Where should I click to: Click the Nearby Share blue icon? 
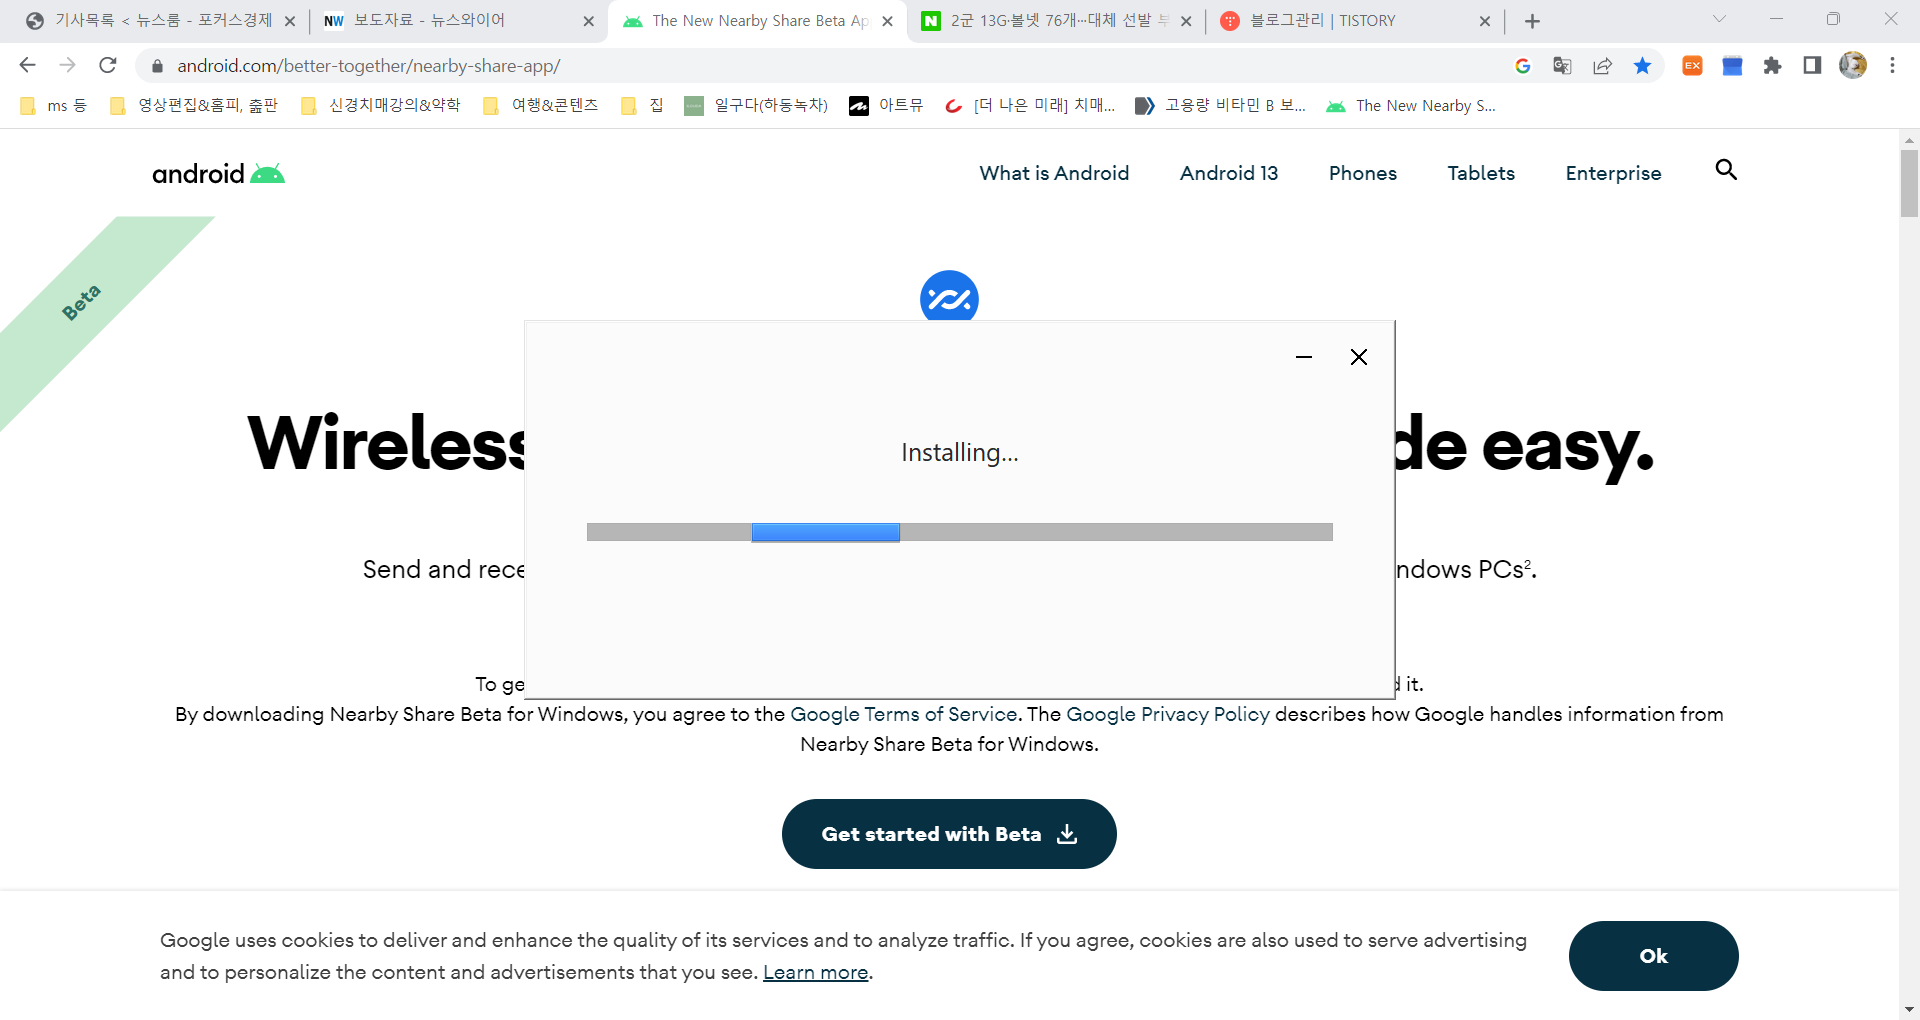click(949, 296)
